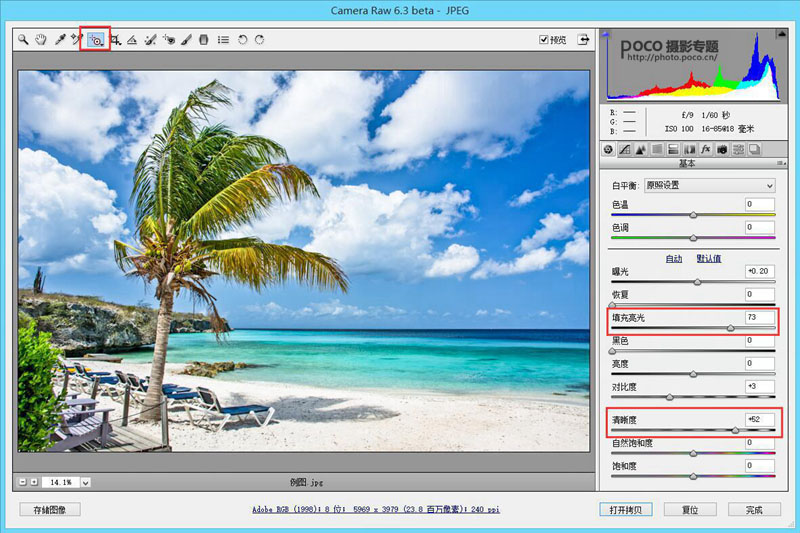Open the Camera Raw preferences list icon

click(x=223, y=39)
